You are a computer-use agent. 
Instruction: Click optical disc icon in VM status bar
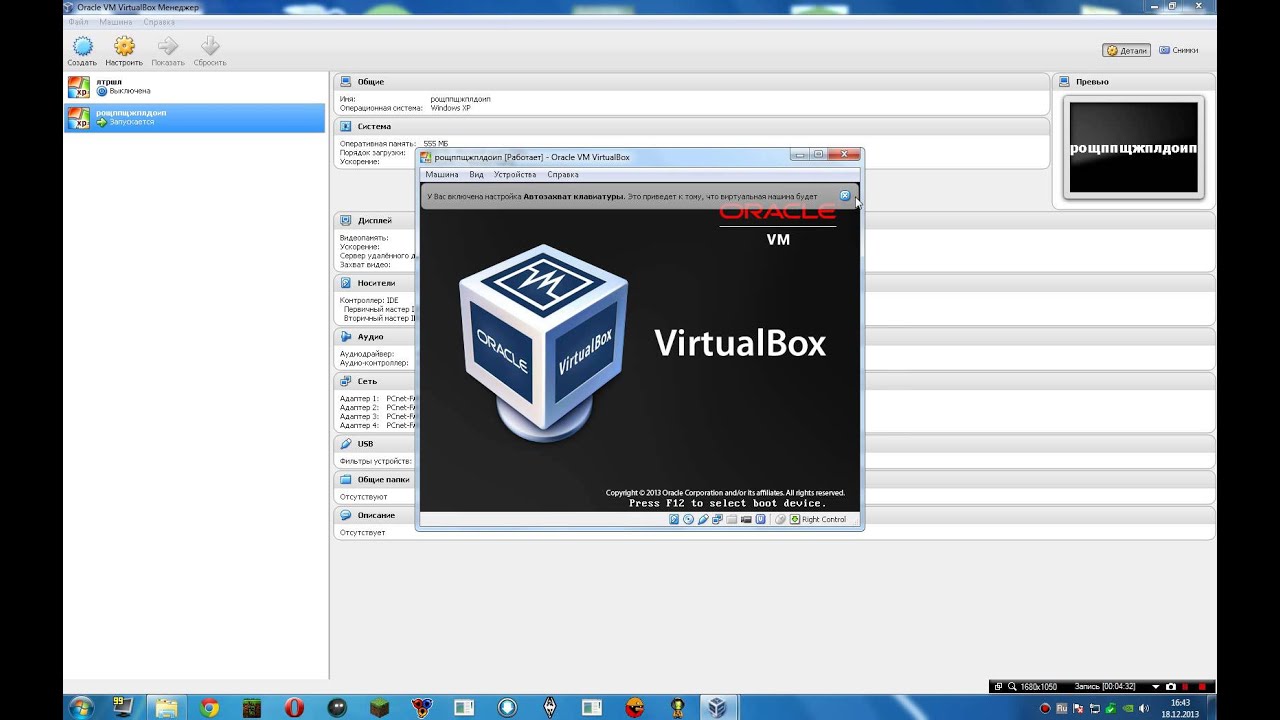point(688,519)
